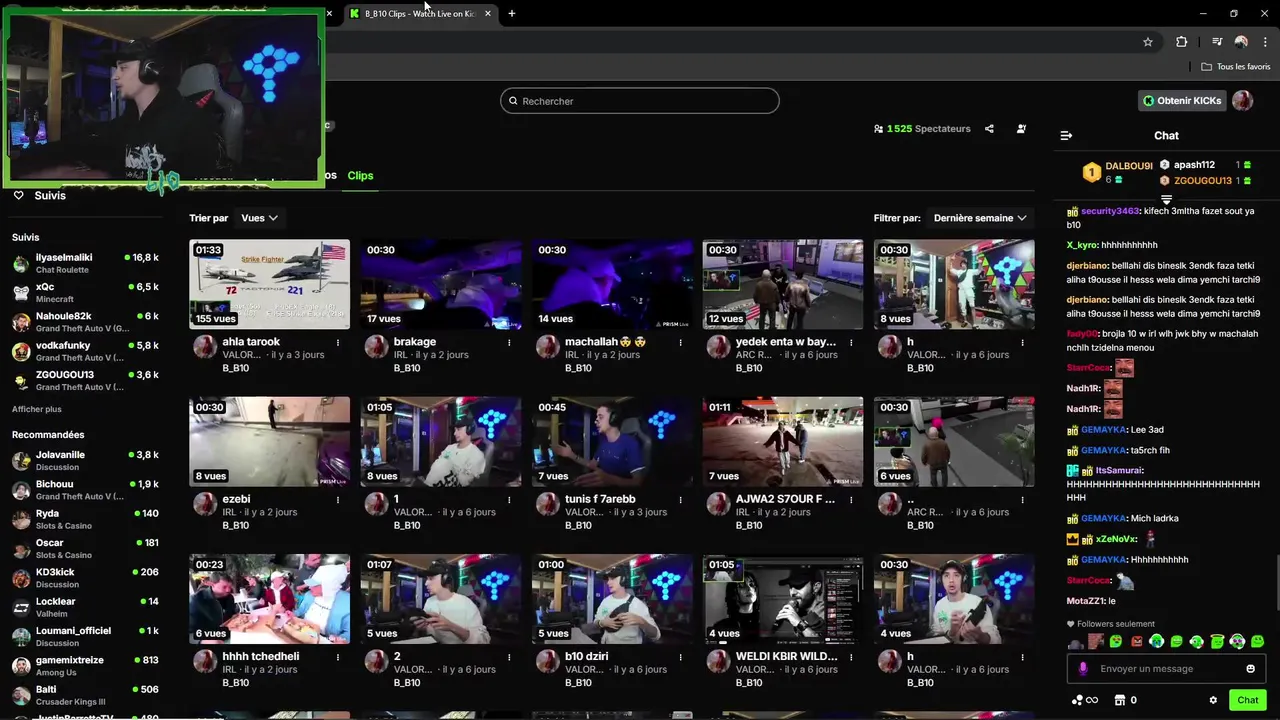Open the AJWA2 S7OUR F clip title
1280x720 pixels.
point(785,499)
